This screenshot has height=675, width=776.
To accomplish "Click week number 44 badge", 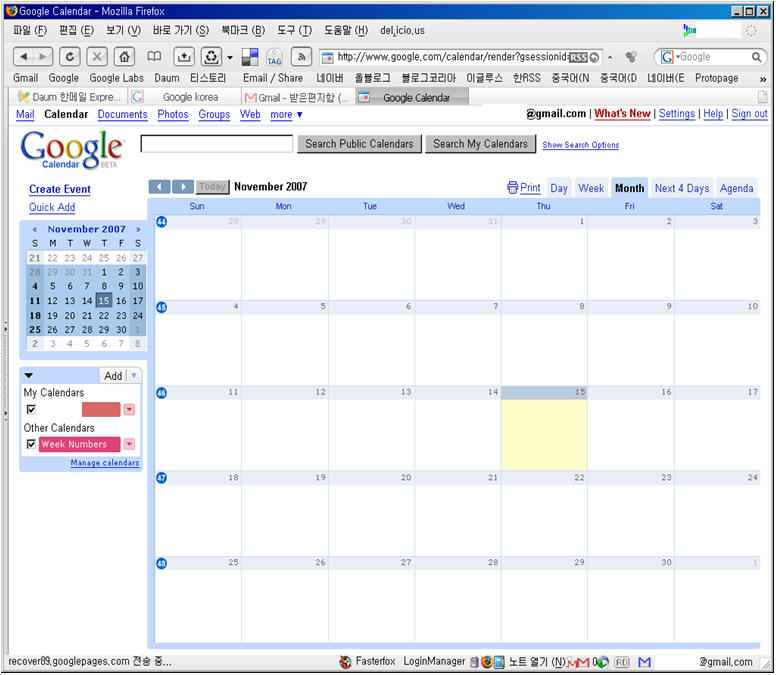I will click(x=161, y=222).
